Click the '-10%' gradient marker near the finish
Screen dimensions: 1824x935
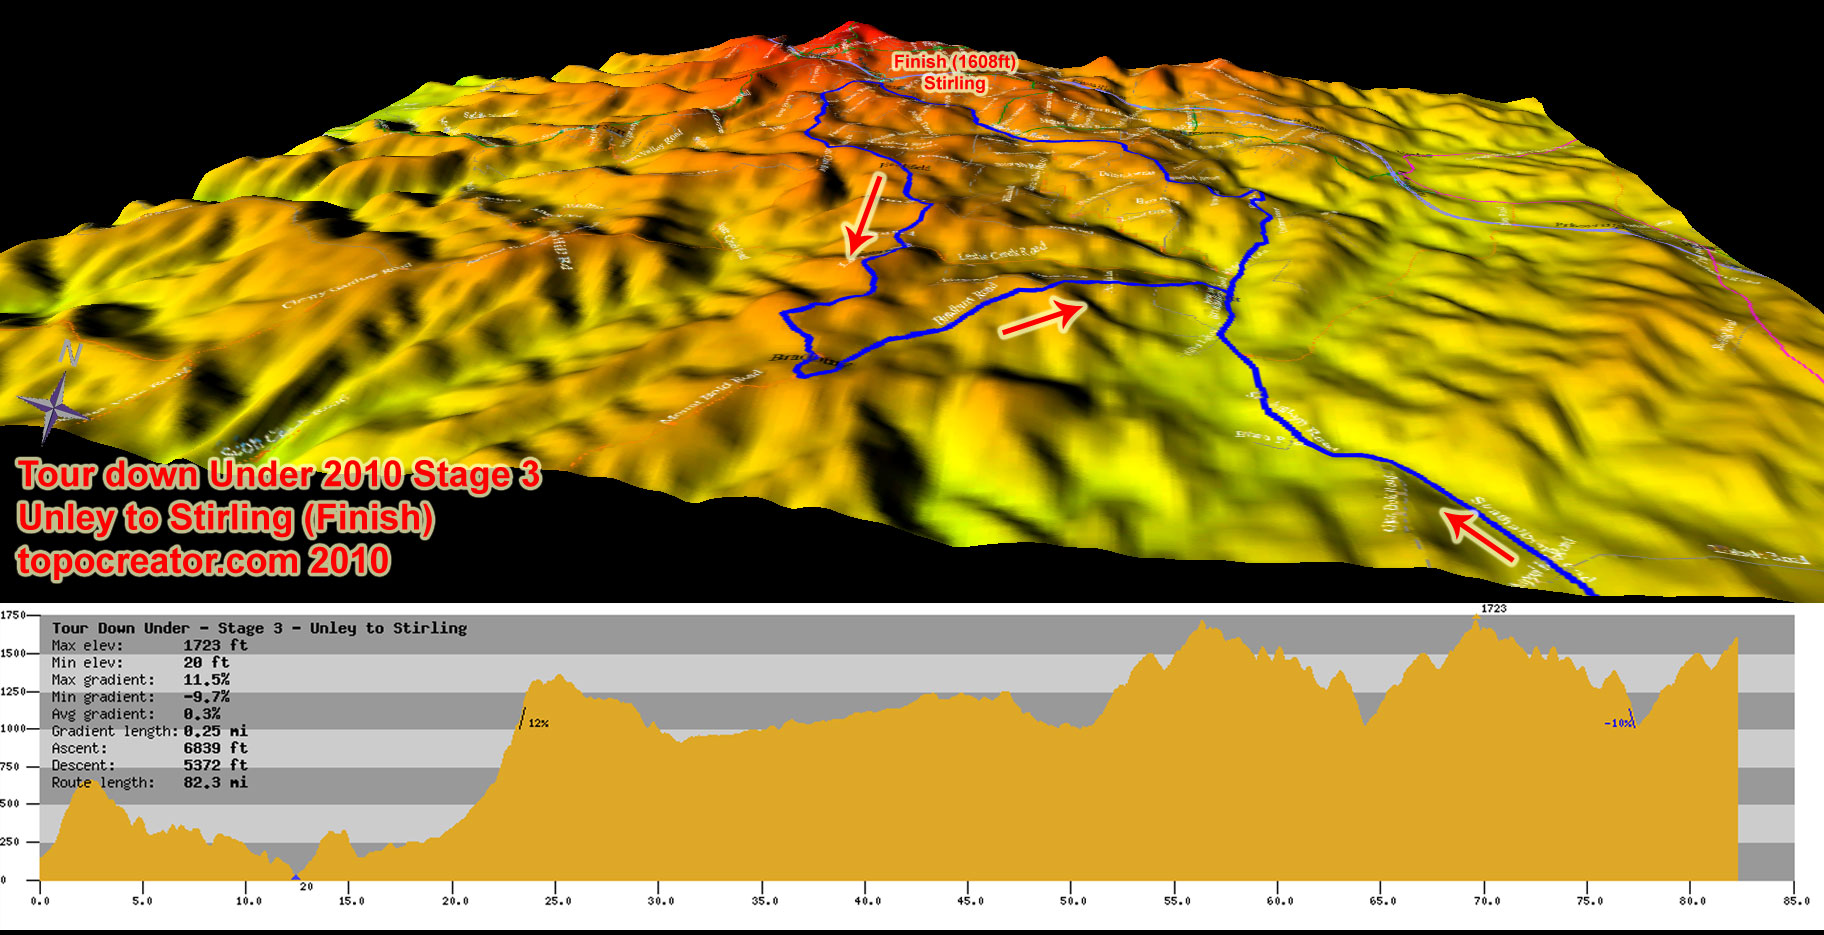point(1618,723)
